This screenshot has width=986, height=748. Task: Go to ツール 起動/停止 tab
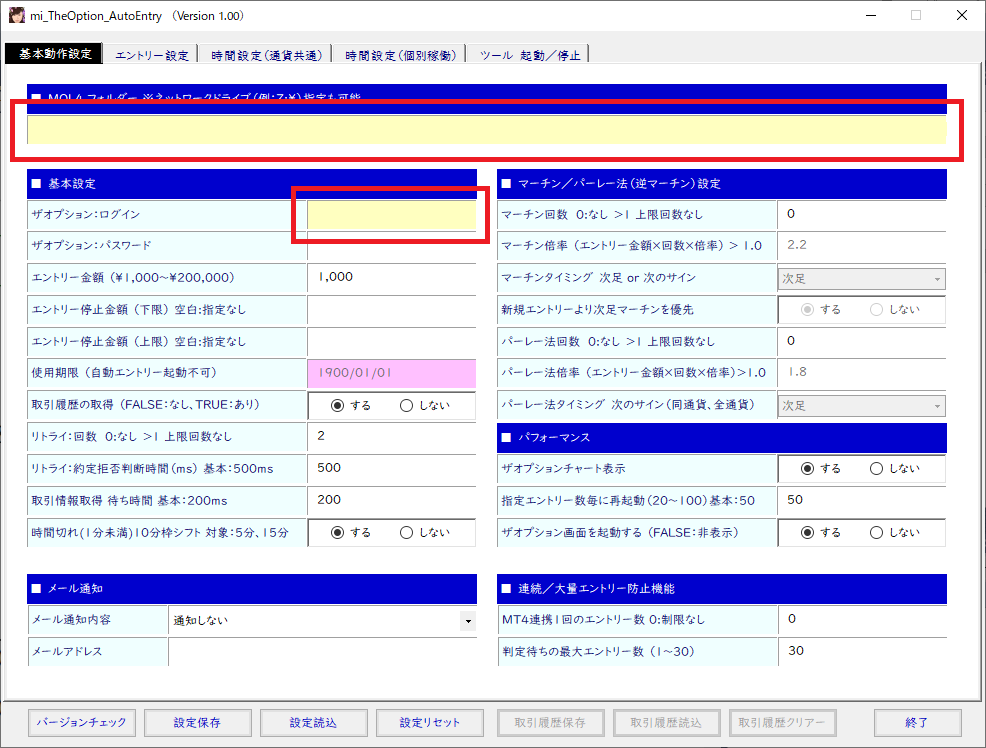[x=528, y=55]
